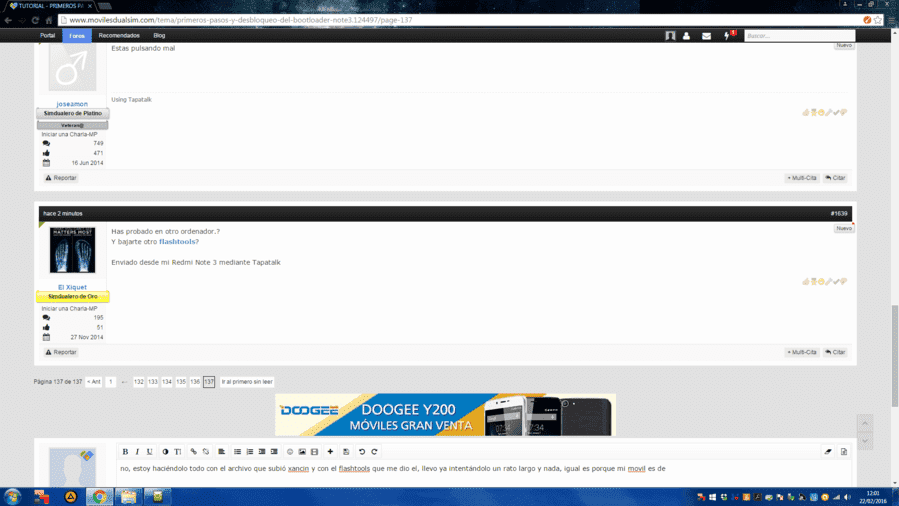The image size is (899, 506).
Task: Open the smilies picker in the editor
Action: (x=290, y=452)
